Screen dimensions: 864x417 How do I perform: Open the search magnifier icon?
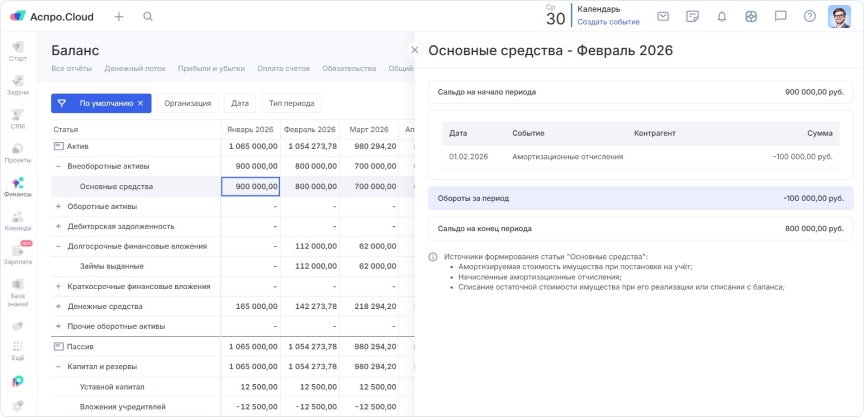[x=148, y=17]
